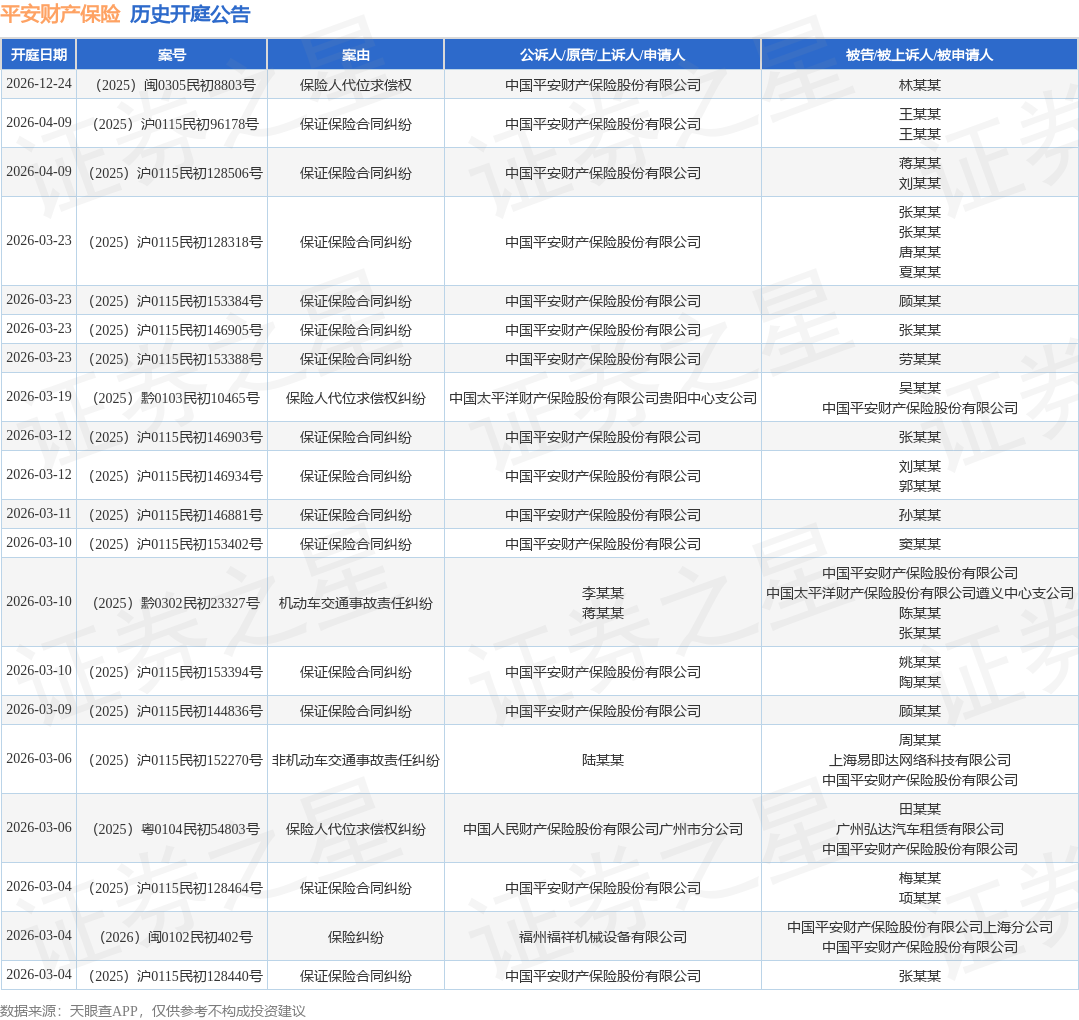
Task: Select case number (2025)沪0115民初153394号
Action: pos(172,672)
